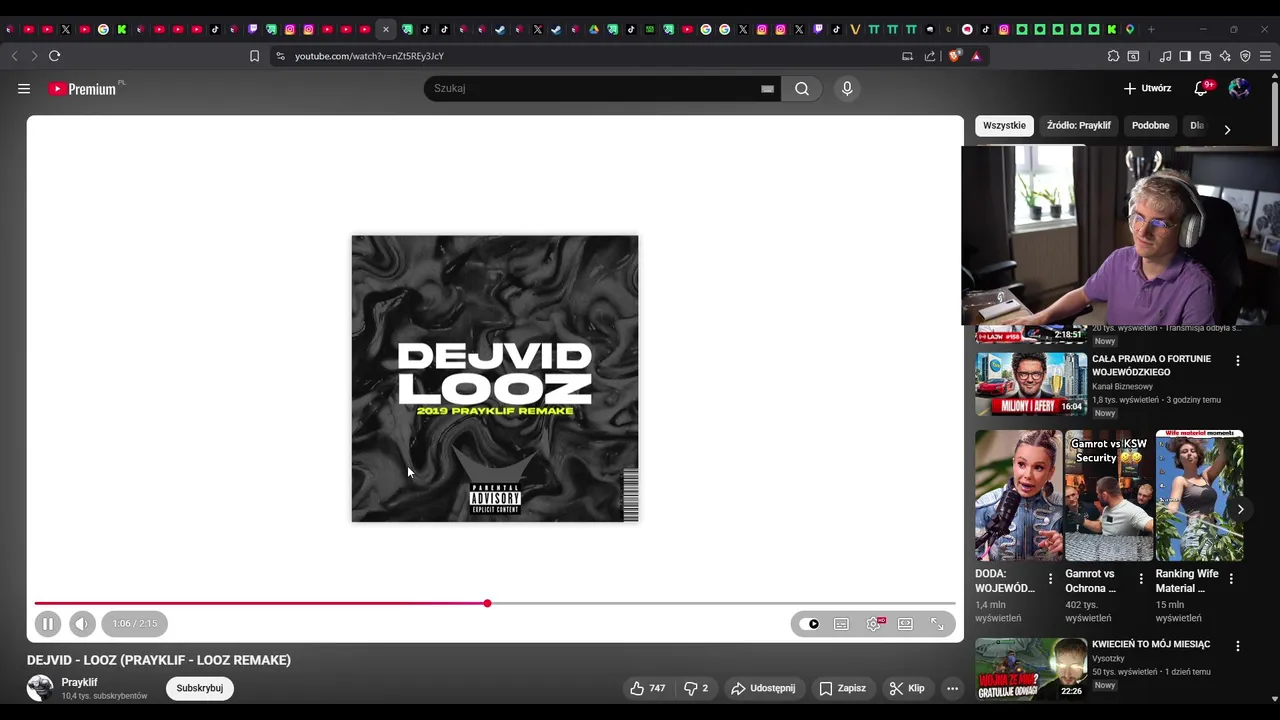Open the on-screen keyboard in search box

click(767, 88)
